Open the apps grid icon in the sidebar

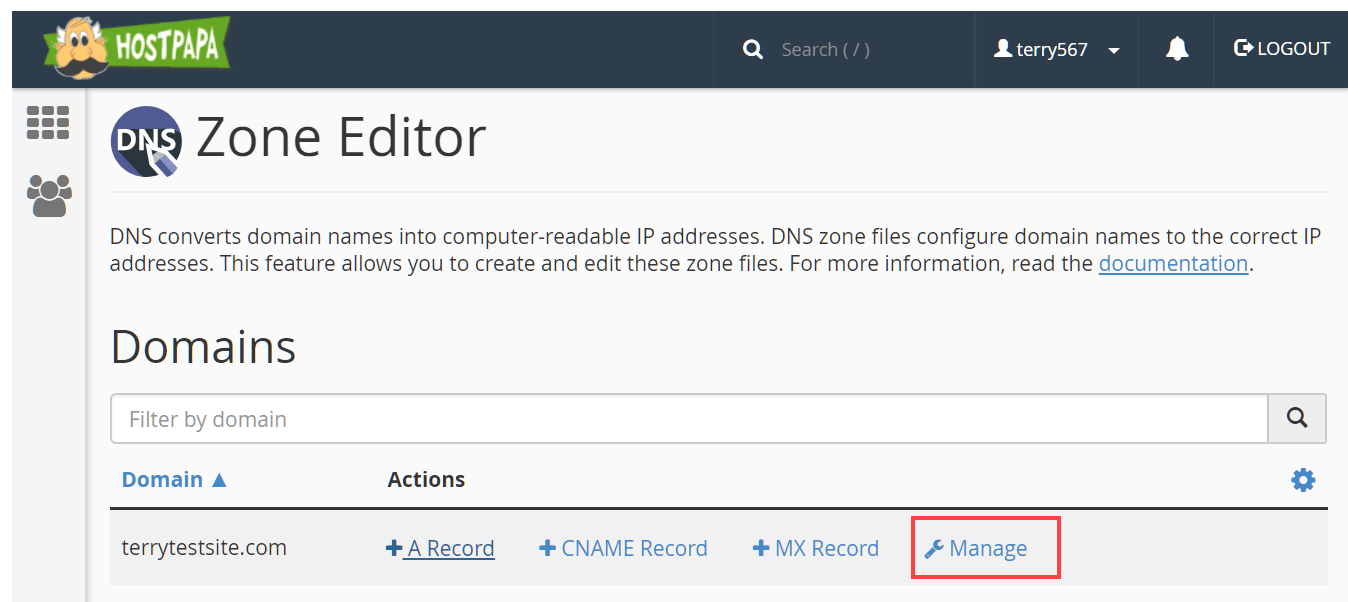[x=48, y=122]
